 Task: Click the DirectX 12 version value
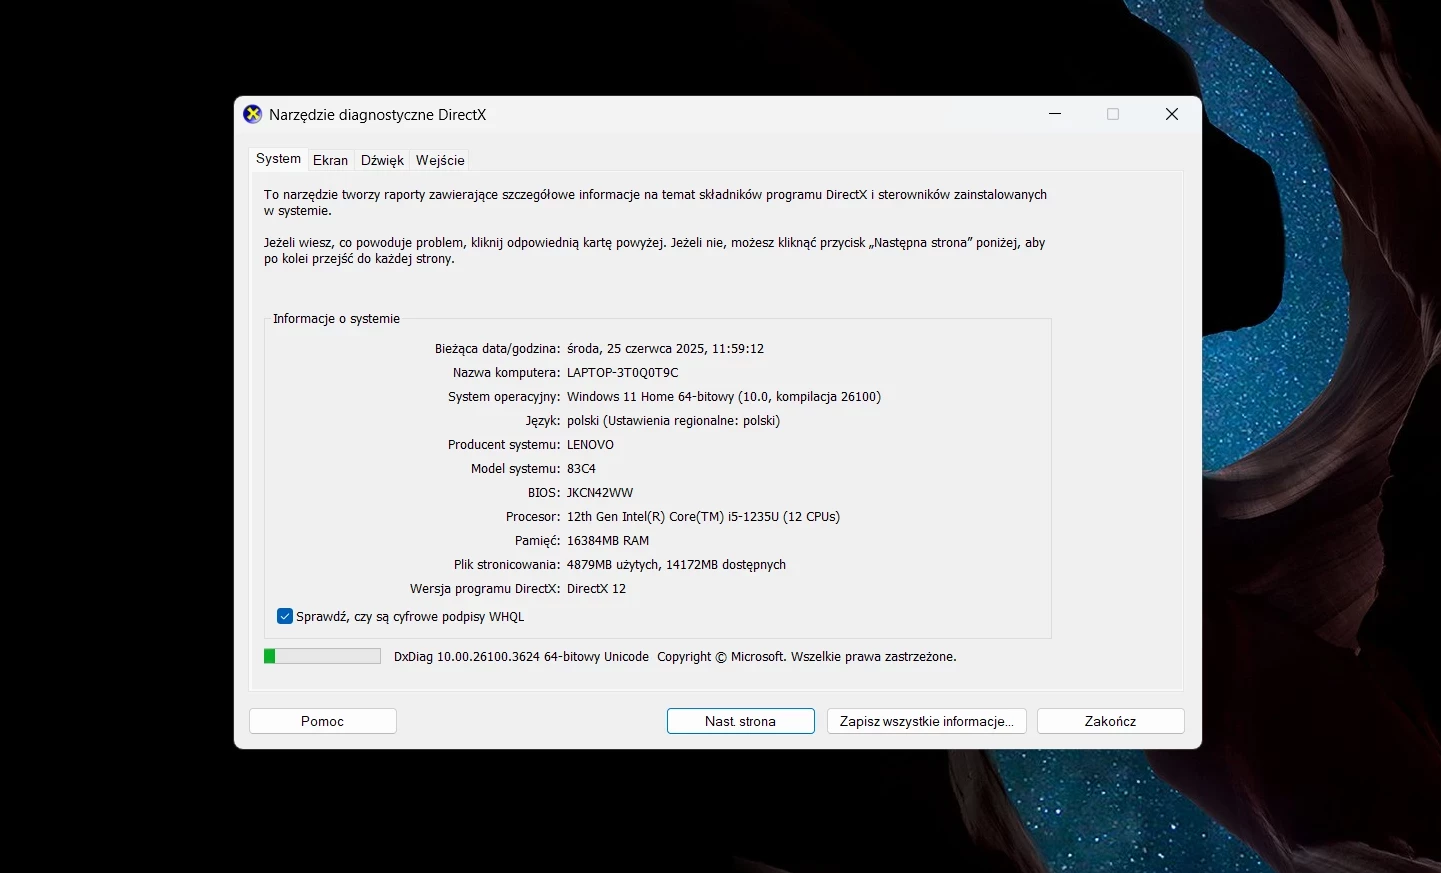click(x=596, y=588)
